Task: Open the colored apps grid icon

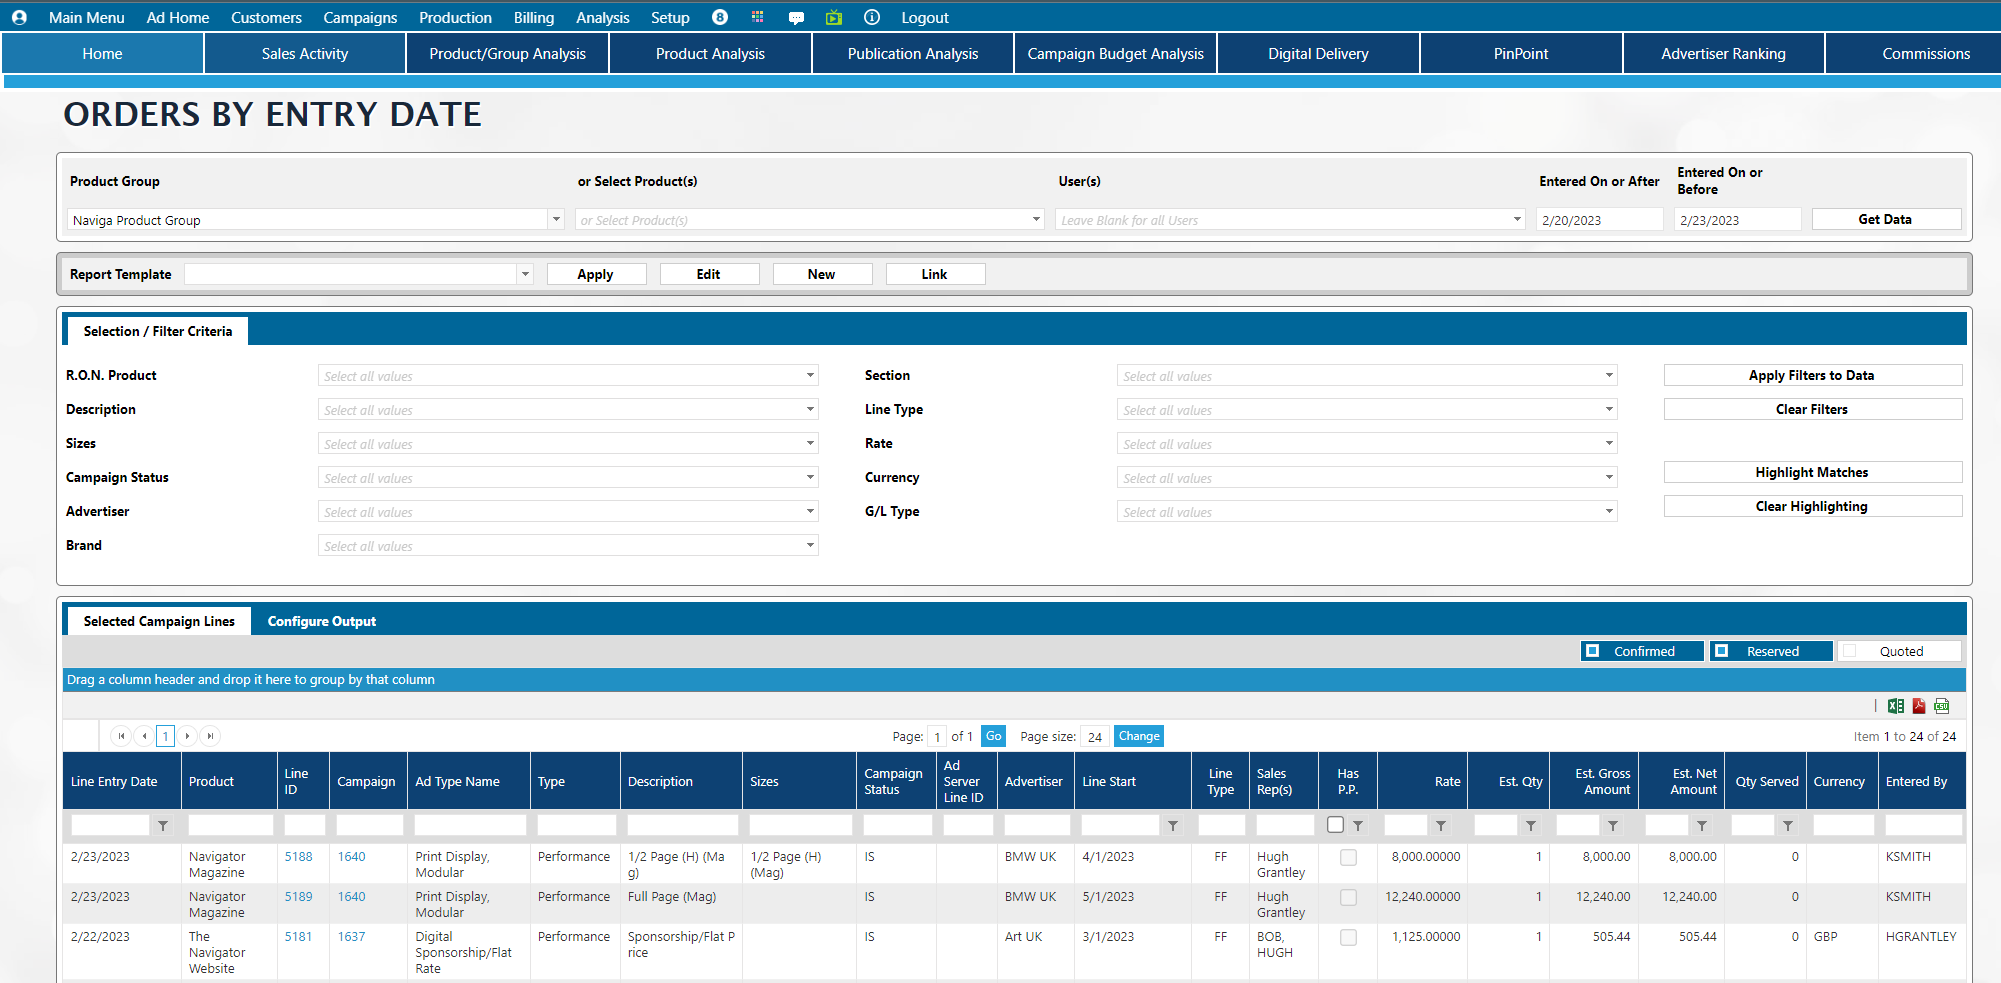Action: coord(758,17)
